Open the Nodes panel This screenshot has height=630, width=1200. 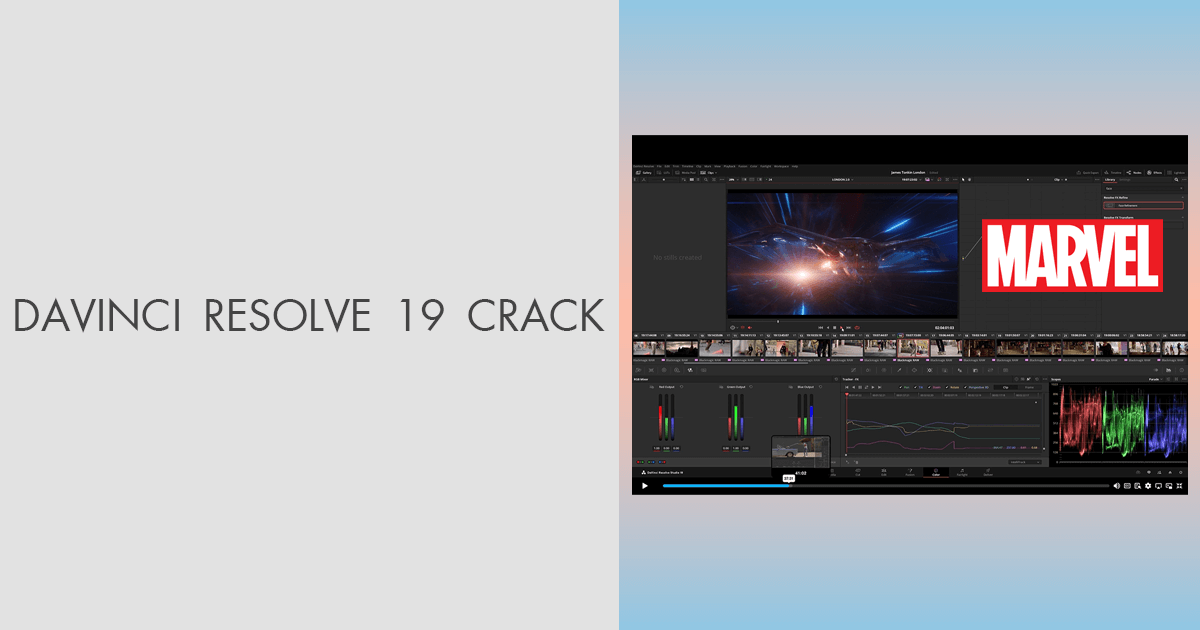1135,173
